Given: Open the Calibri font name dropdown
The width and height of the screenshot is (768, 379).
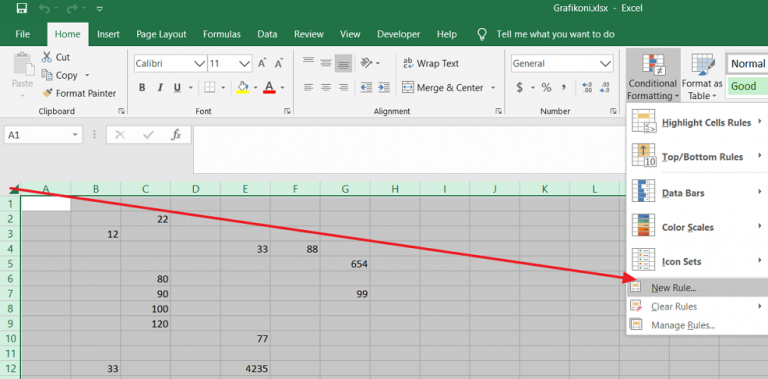Looking at the screenshot, I should (200, 64).
